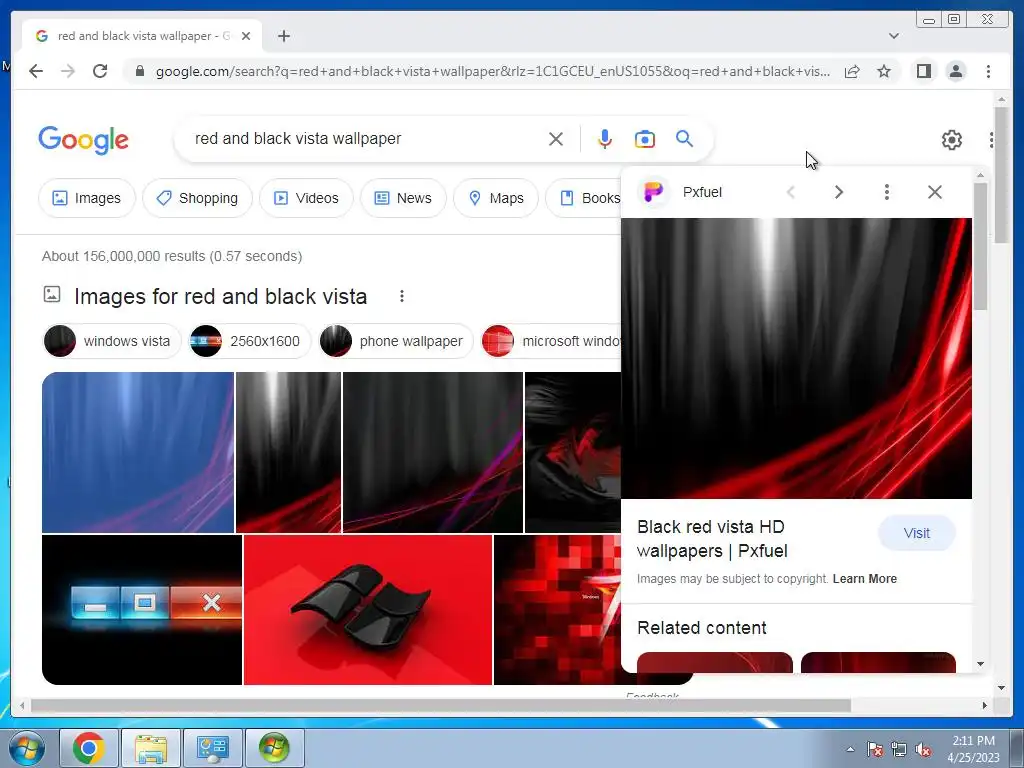
Task: Click Pxfuel source name in preview panel
Action: click(702, 192)
